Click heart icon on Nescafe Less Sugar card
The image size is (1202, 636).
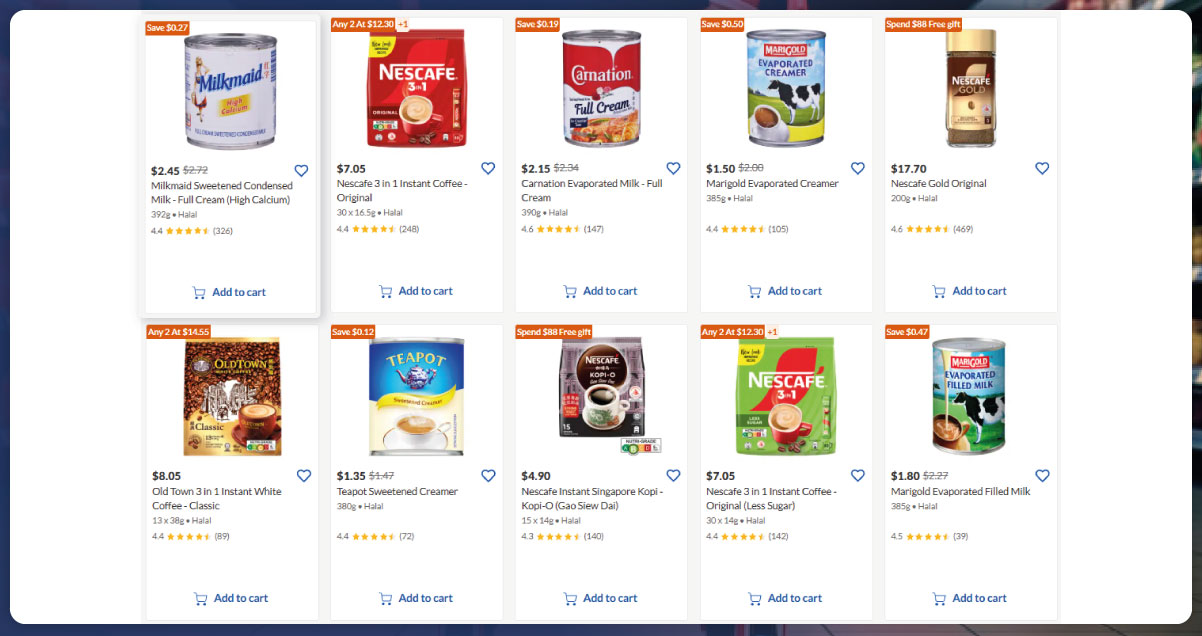857,476
